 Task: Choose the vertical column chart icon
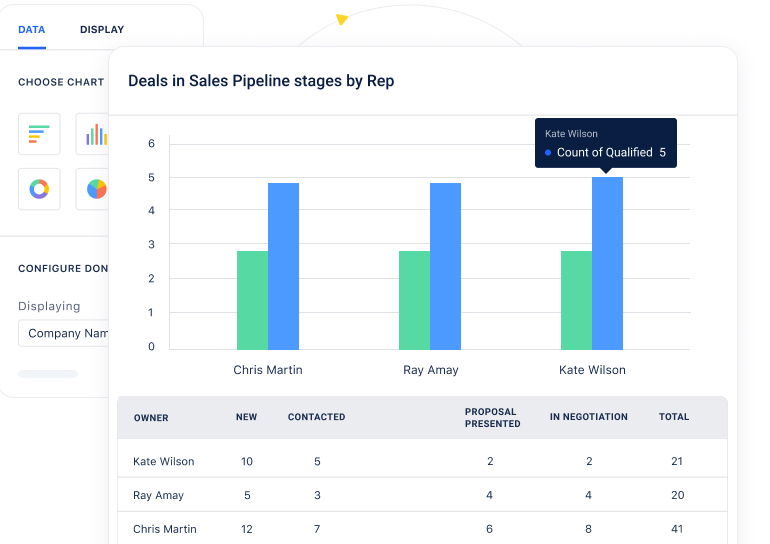[94, 134]
